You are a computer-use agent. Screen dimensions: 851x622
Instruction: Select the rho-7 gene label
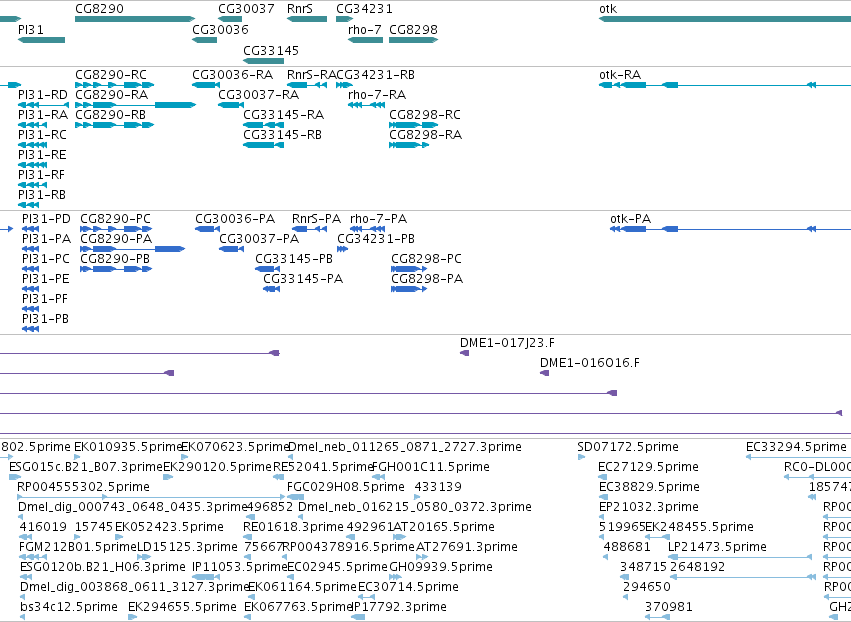365,29
